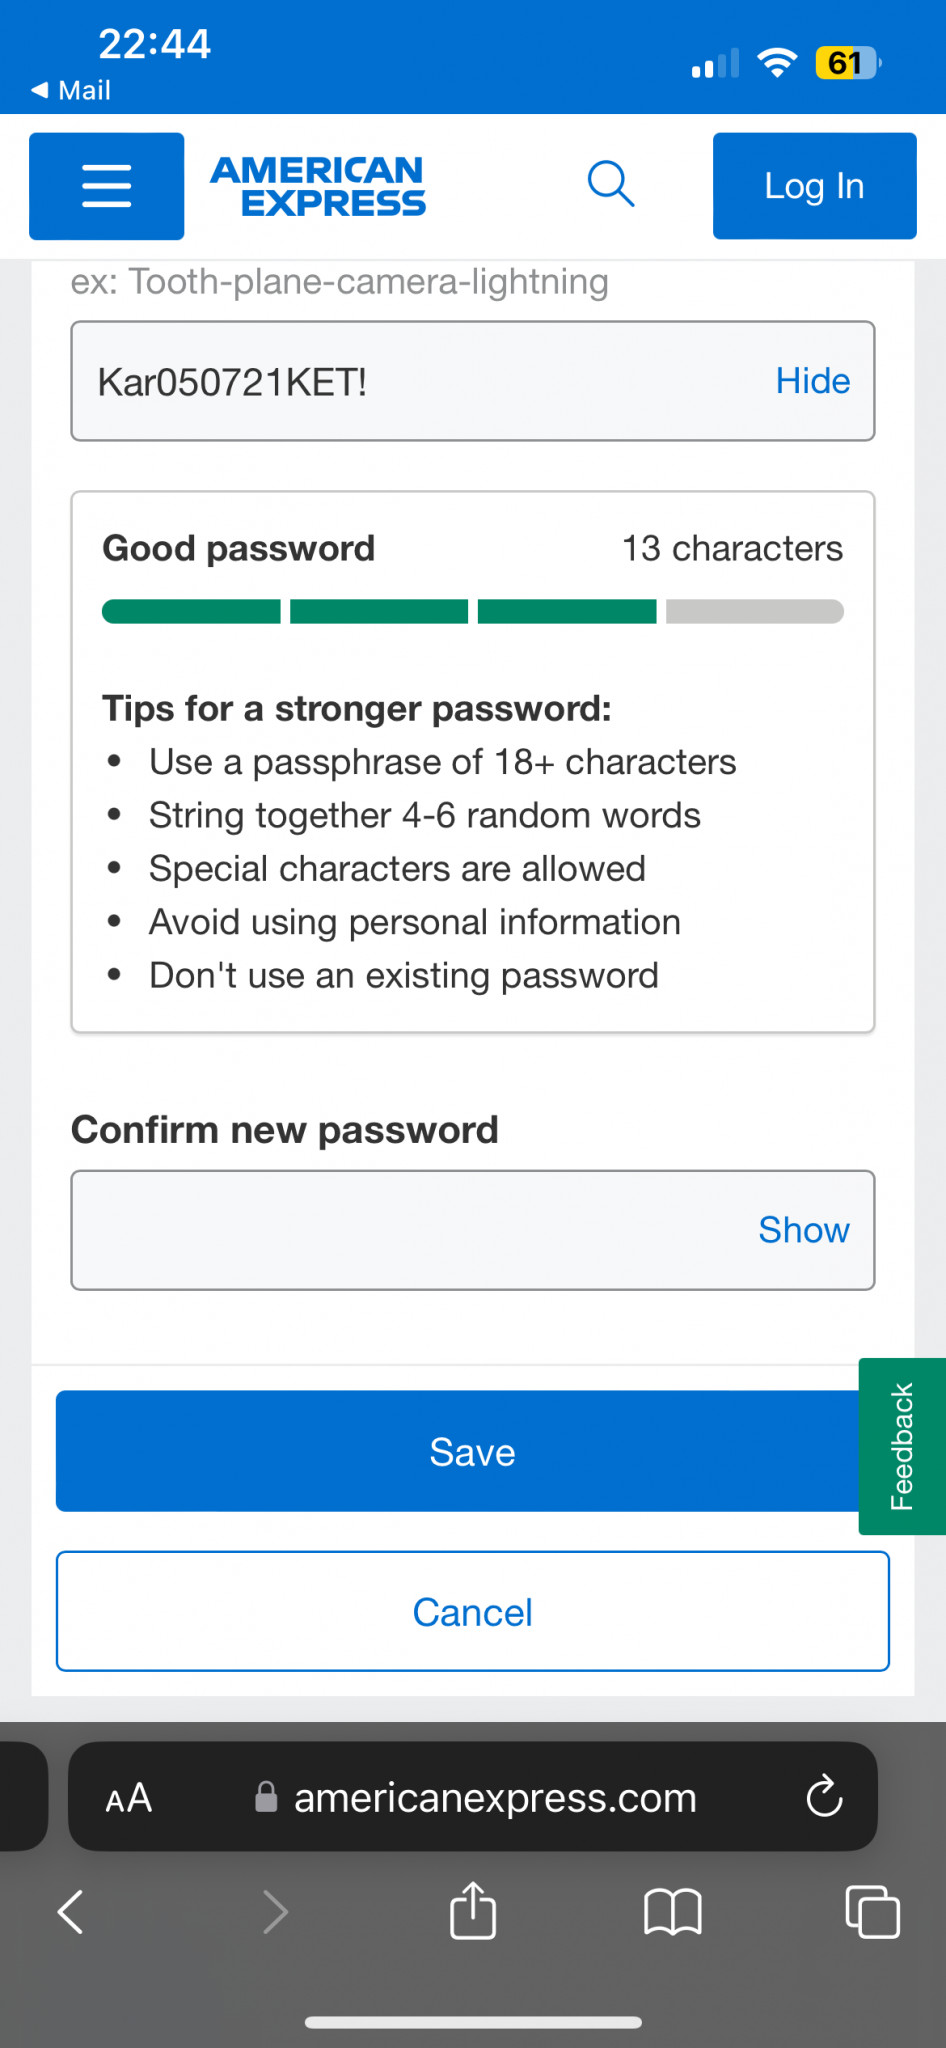Save the new password
946x2048 pixels.
[472, 1451]
